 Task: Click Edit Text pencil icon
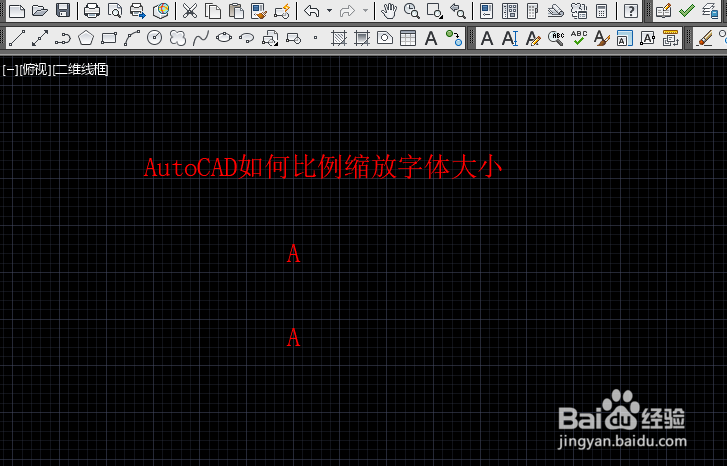click(533, 38)
